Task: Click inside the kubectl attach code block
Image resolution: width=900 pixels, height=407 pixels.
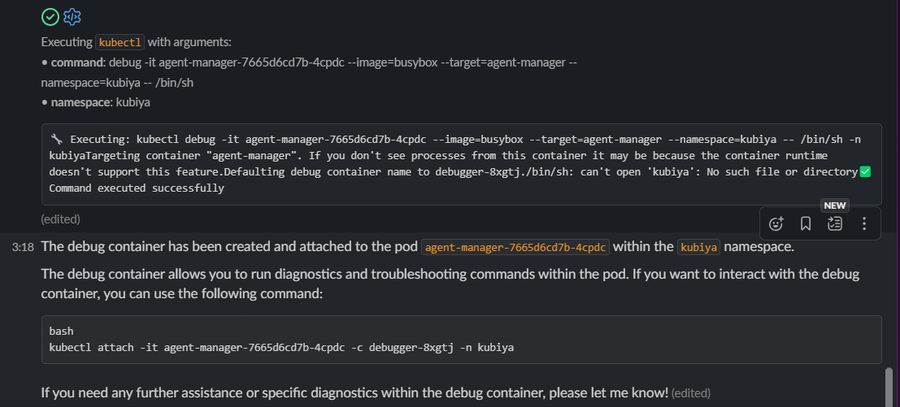Action: tap(460, 338)
